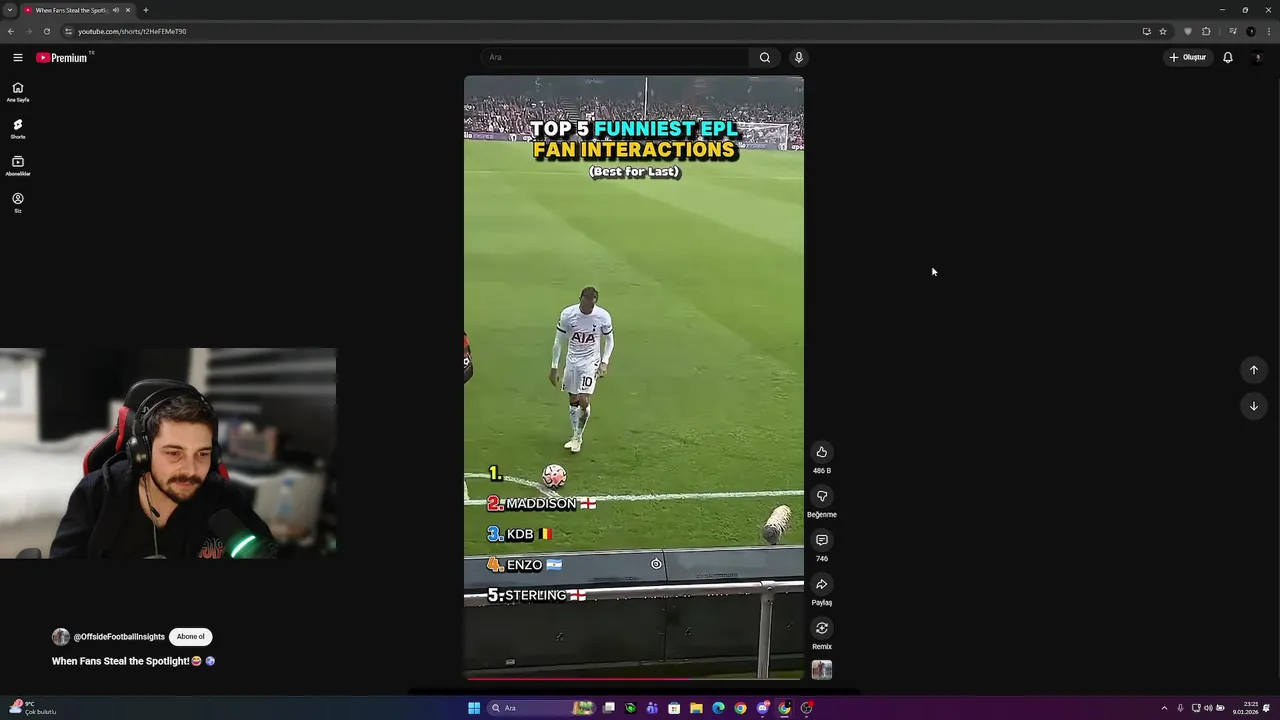Open the Windows Start menu

click(x=474, y=708)
